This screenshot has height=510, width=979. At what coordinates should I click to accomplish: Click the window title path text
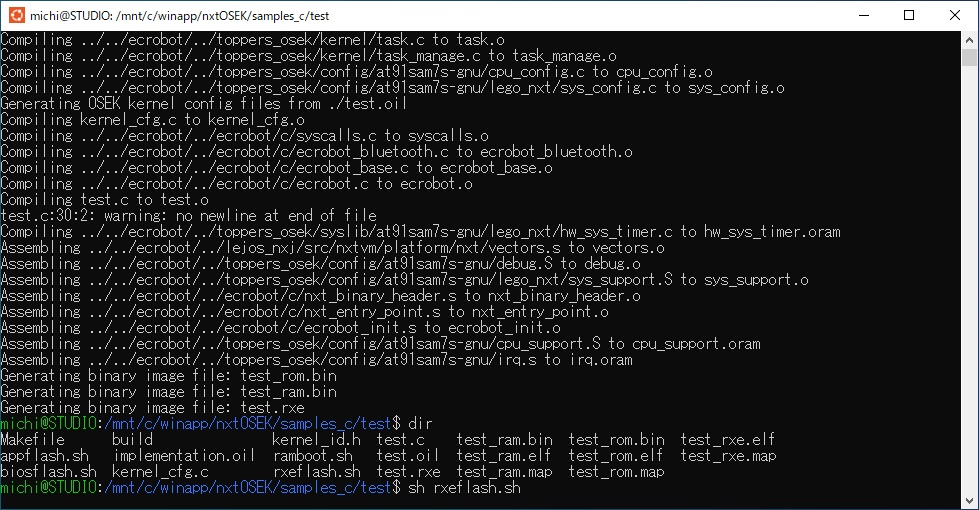(179, 16)
